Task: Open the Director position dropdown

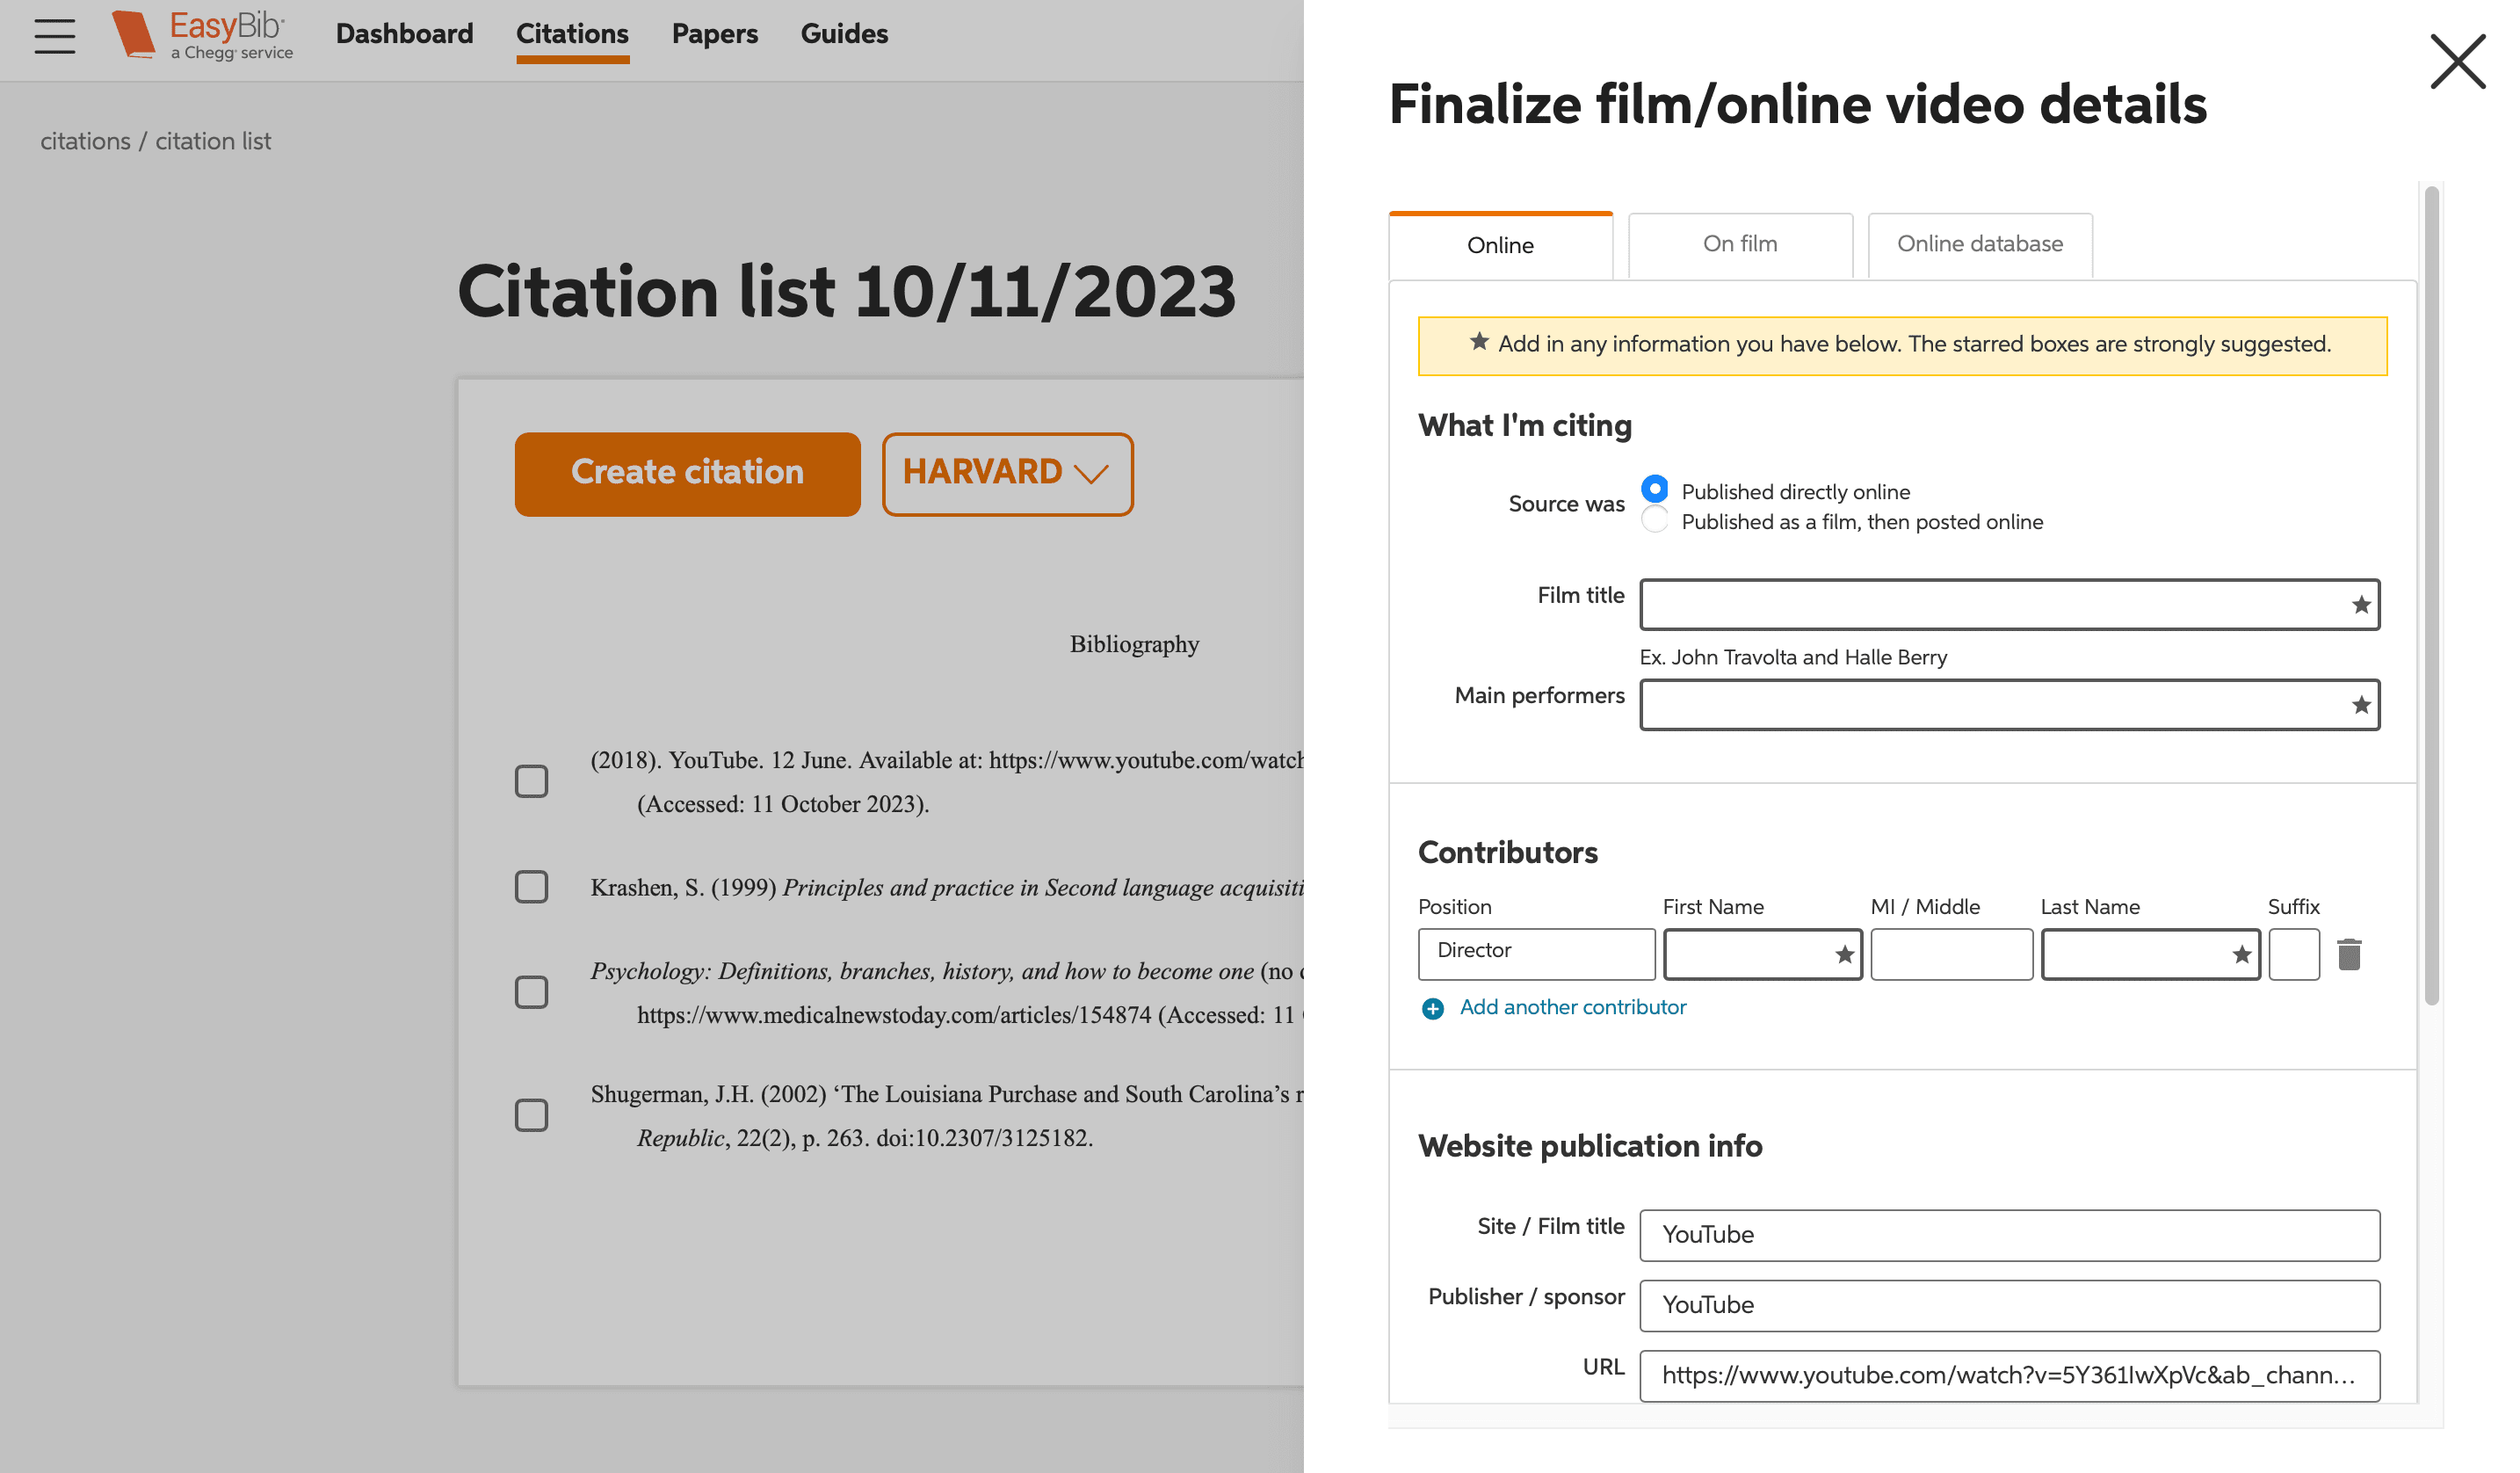Action: click(1535, 953)
